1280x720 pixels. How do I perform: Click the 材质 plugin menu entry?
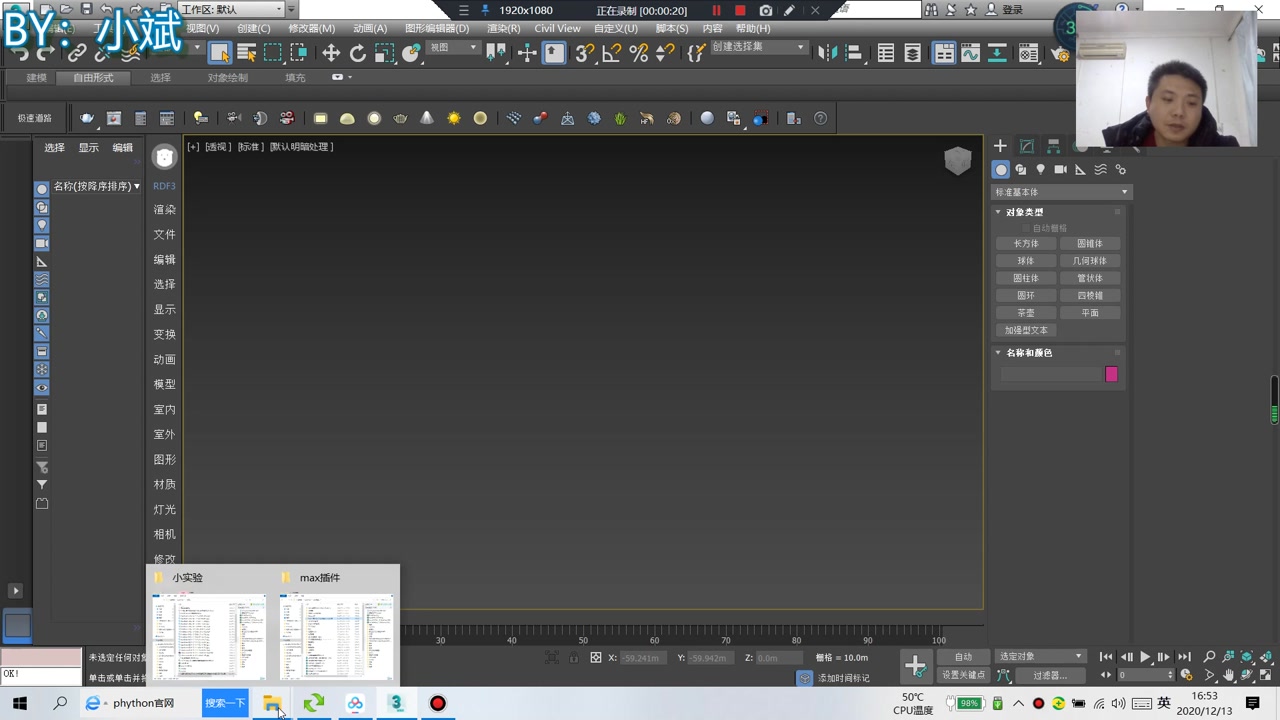165,484
